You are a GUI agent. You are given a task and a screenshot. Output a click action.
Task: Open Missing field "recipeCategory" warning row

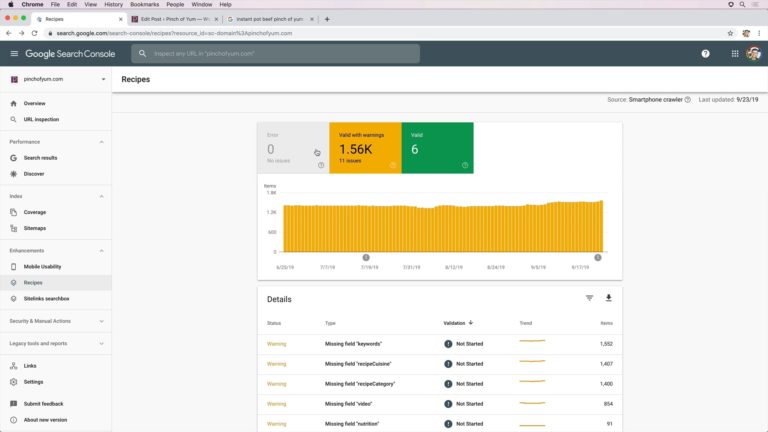point(440,384)
